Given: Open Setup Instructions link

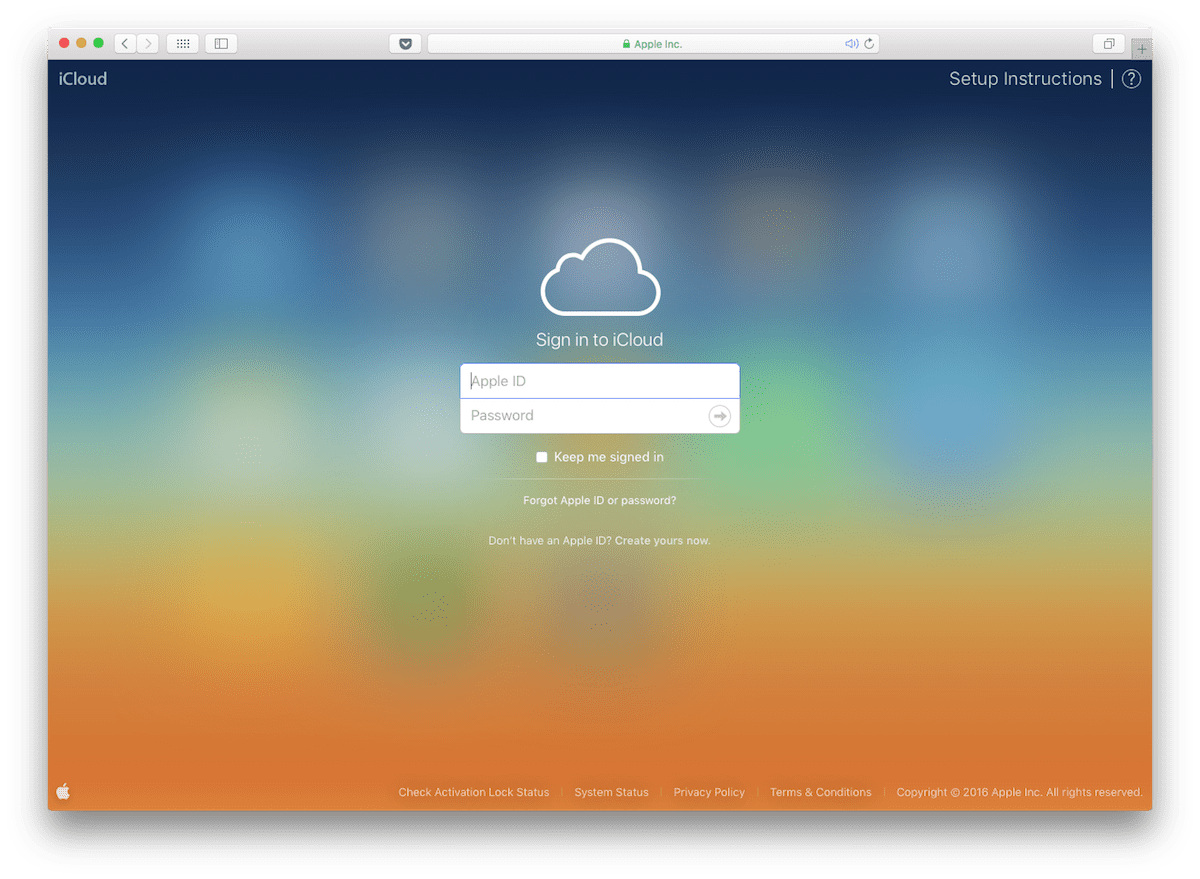Looking at the screenshot, I should 1025,79.
